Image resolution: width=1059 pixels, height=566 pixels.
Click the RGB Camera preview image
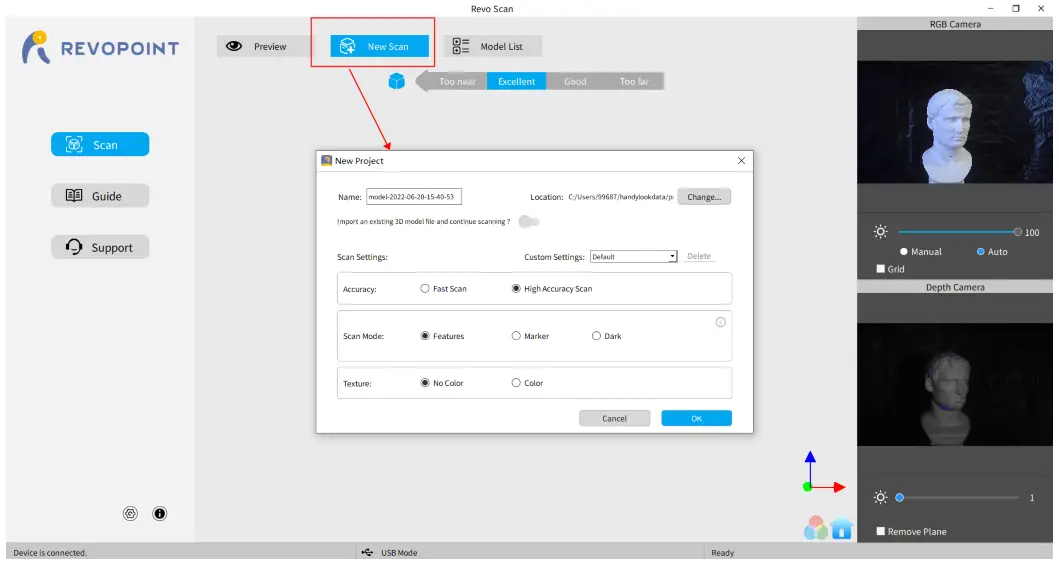click(x=955, y=122)
